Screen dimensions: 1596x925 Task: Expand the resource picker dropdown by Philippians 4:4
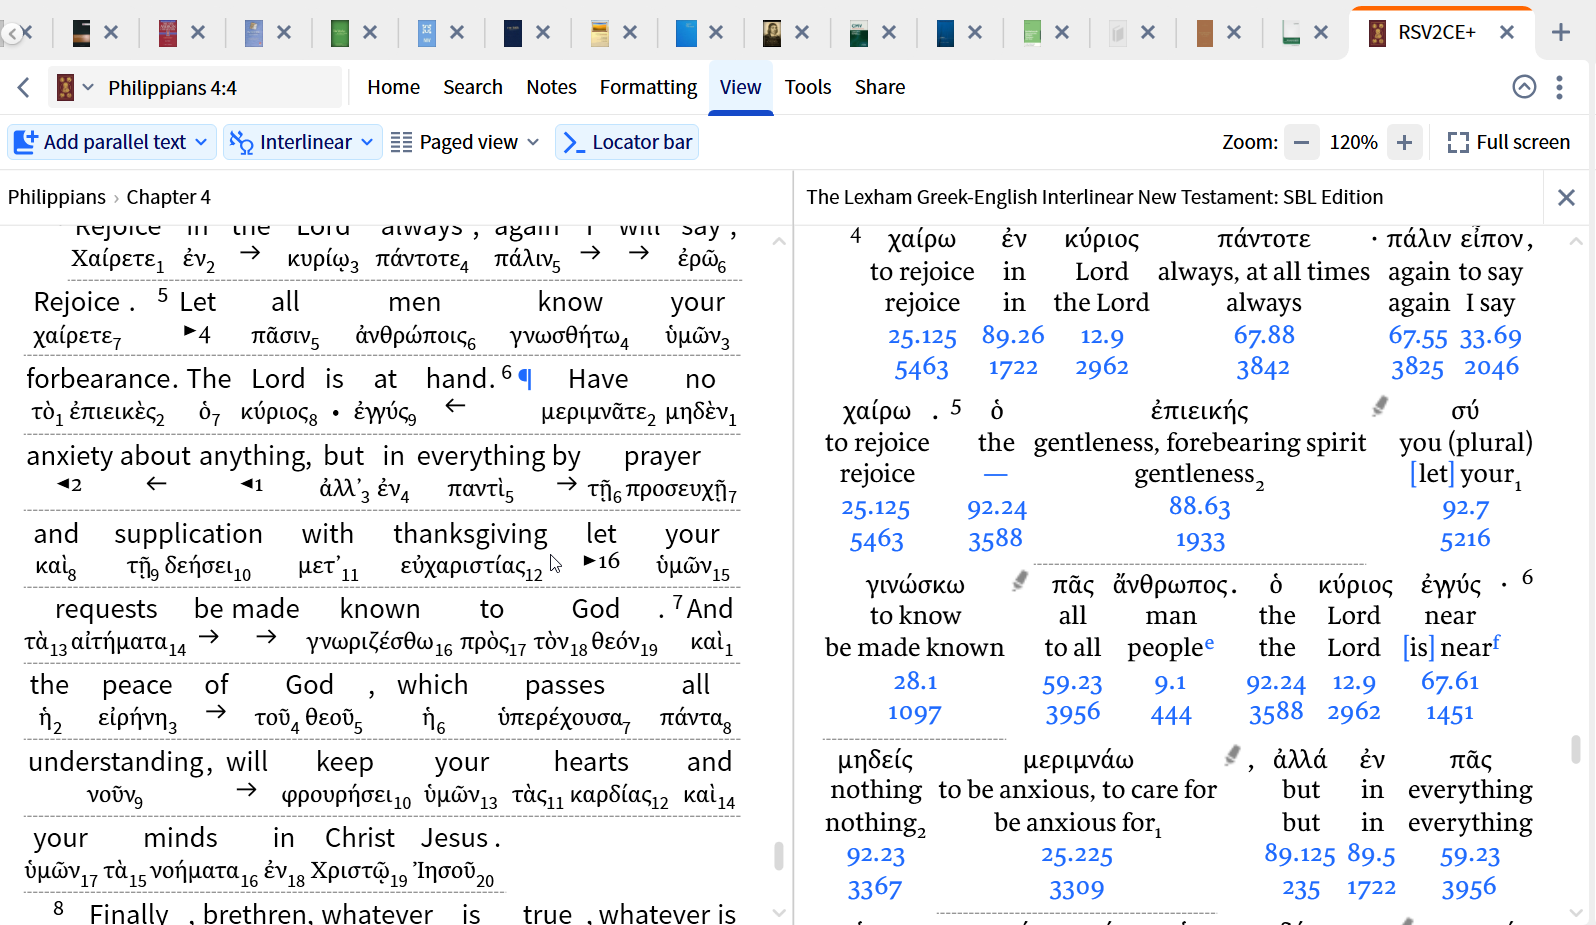tap(88, 88)
